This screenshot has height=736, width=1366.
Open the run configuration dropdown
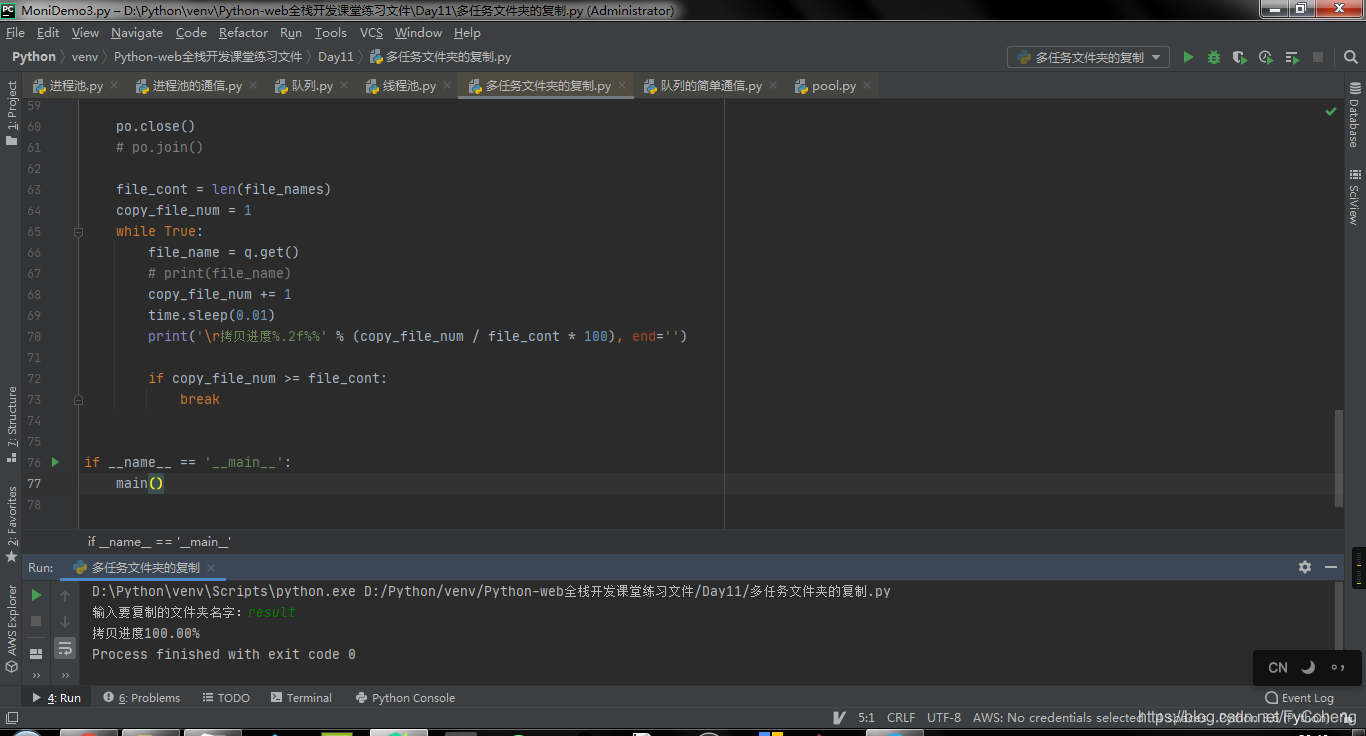point(1088,57)
